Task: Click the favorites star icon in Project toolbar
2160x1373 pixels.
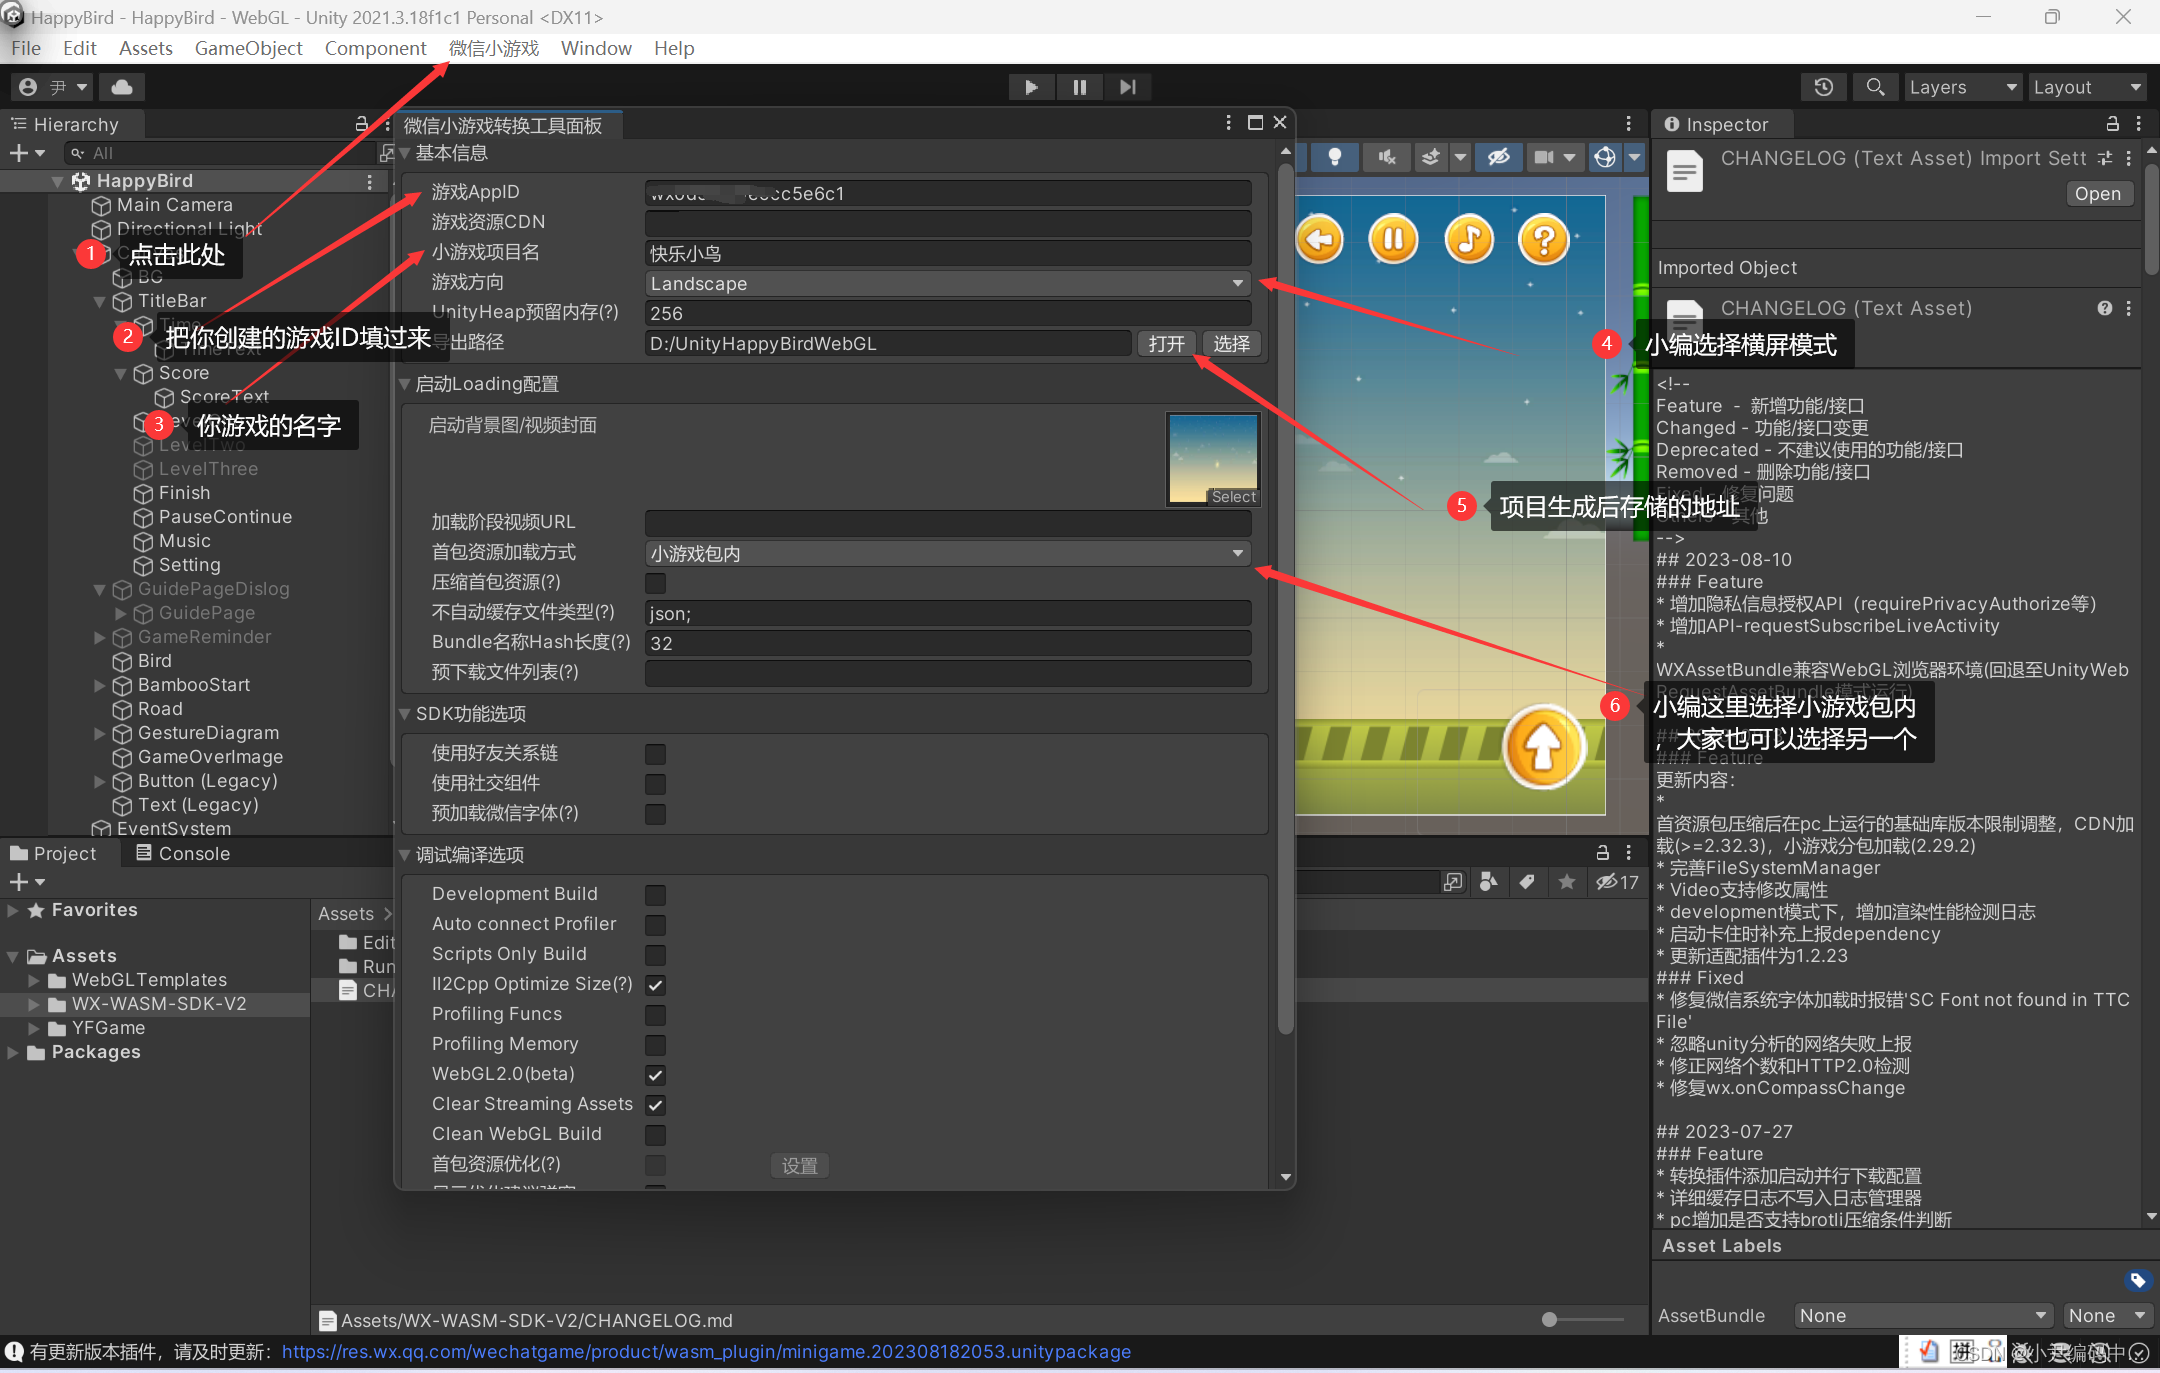Action: [1567, 882]
